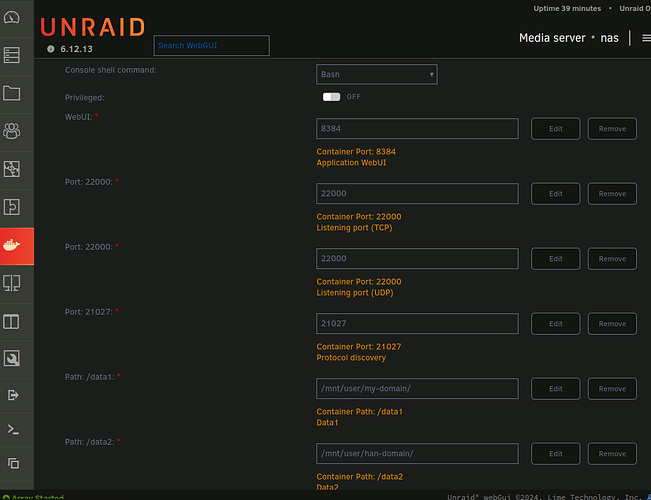Image resolution: width=651 pixels, height=500 pixels.
Task: Open the Settings puzzle icon in sidebar
Action: coord(12,169)
